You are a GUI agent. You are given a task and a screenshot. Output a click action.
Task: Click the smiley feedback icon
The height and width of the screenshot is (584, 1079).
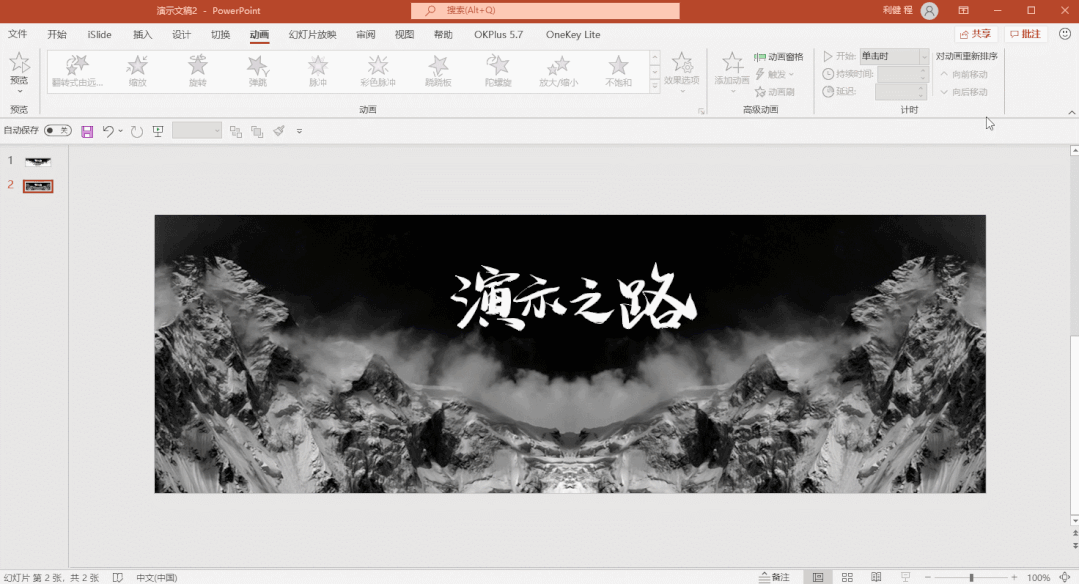[x=1065, y=34]
